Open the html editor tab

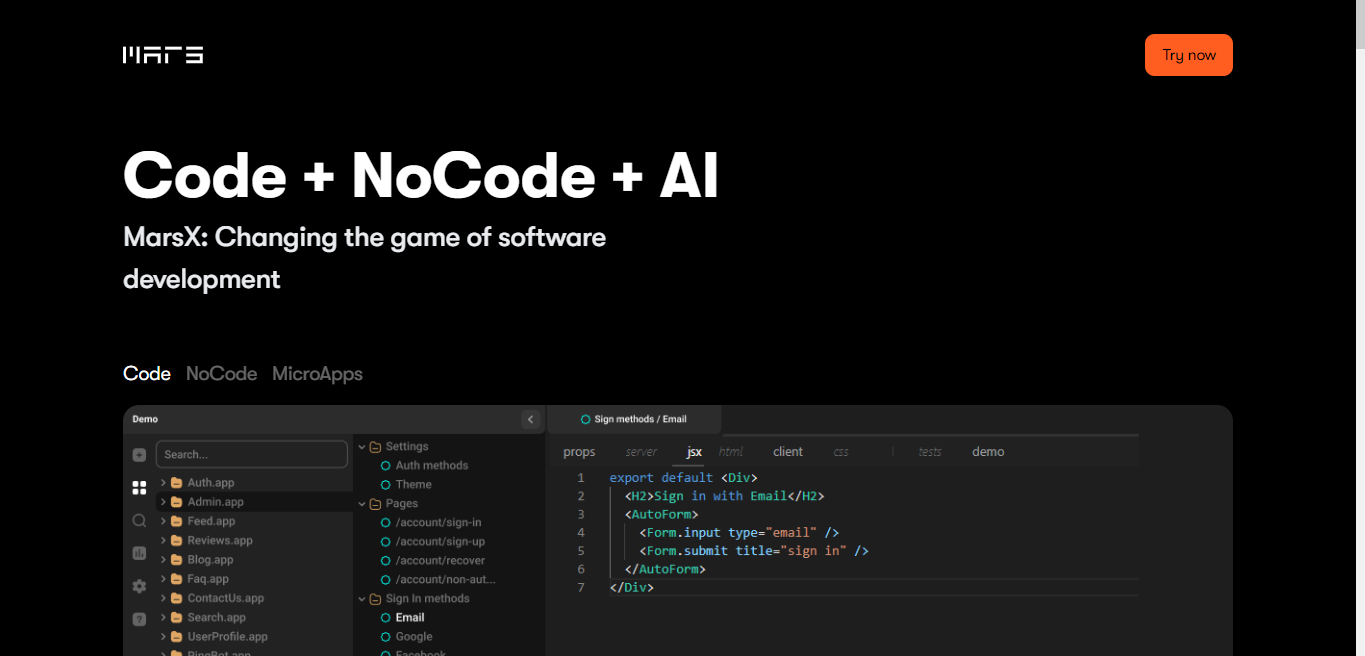pos(731,452)
